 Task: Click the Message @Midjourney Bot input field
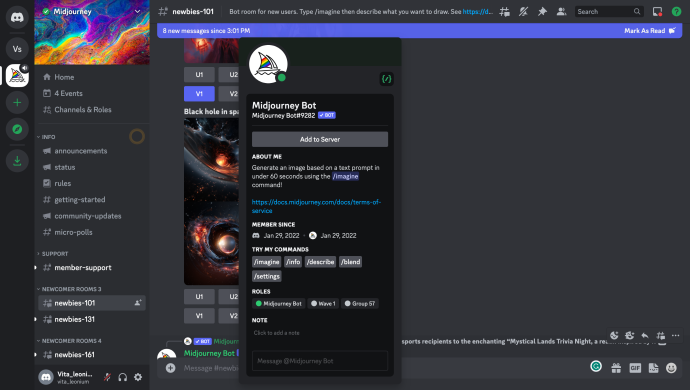pyautogui.click(x=320, y=361)
